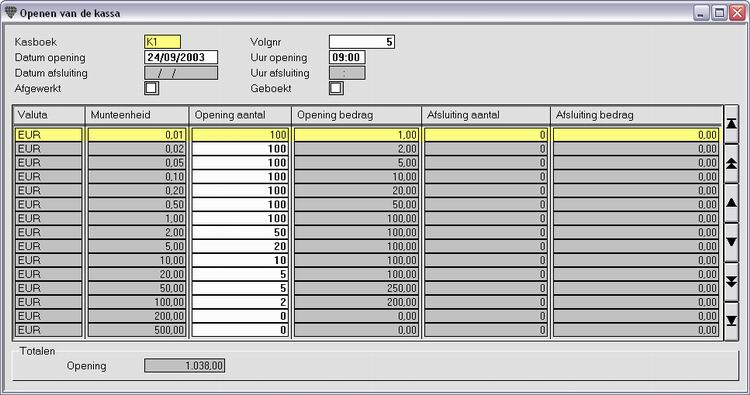Select opening aantal cell for 1,00 row
Image resolution: width=750 pixels, height=395 pixels.
coord(240,218)
